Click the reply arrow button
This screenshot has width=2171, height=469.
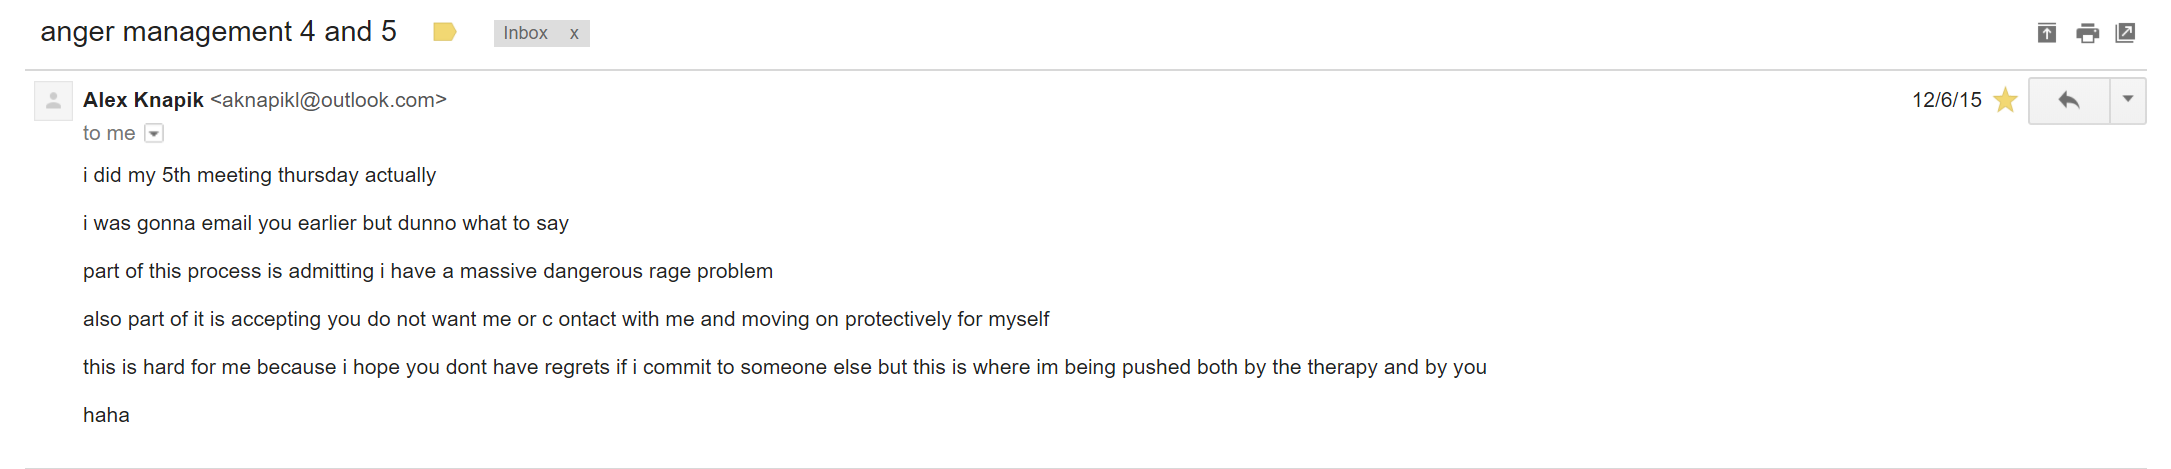click(2069, 100)
